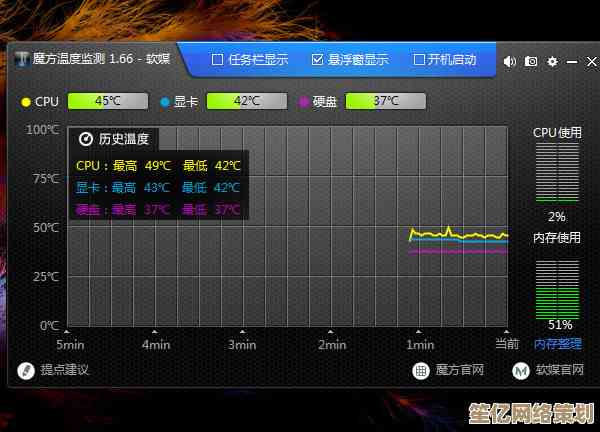Open the 魔方官网 link
Viewport: 600px width, 432px height.
coord(460,370)
